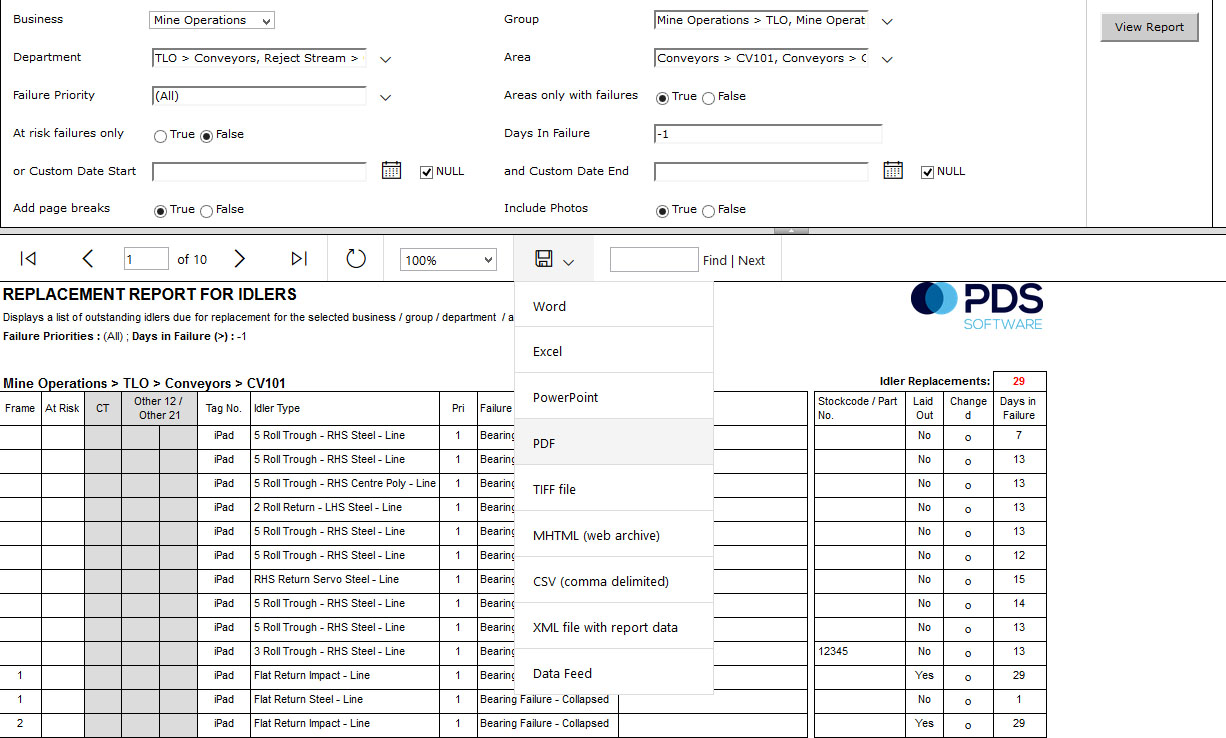Export the report to Word
The width and height of the screenshot is (1226, 738).
pos(614,306)
